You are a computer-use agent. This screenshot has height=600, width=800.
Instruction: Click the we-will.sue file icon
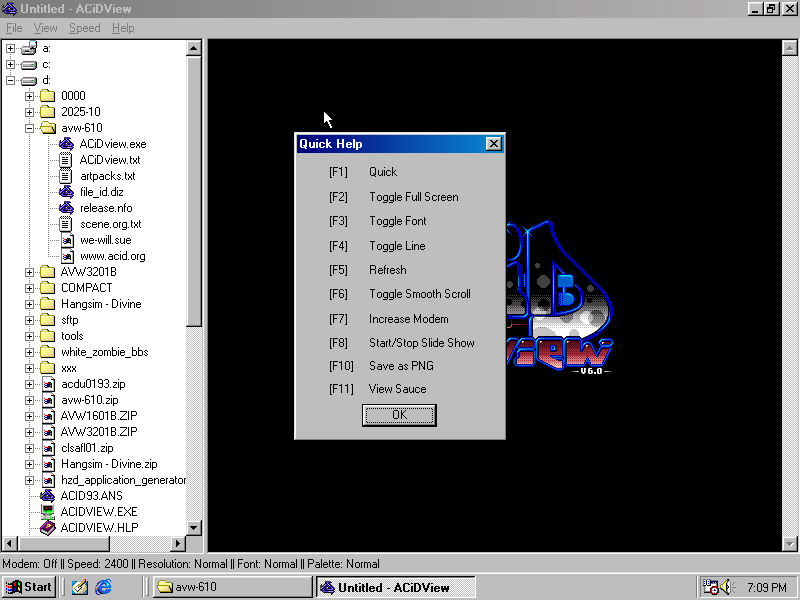[x=66, y=240]
